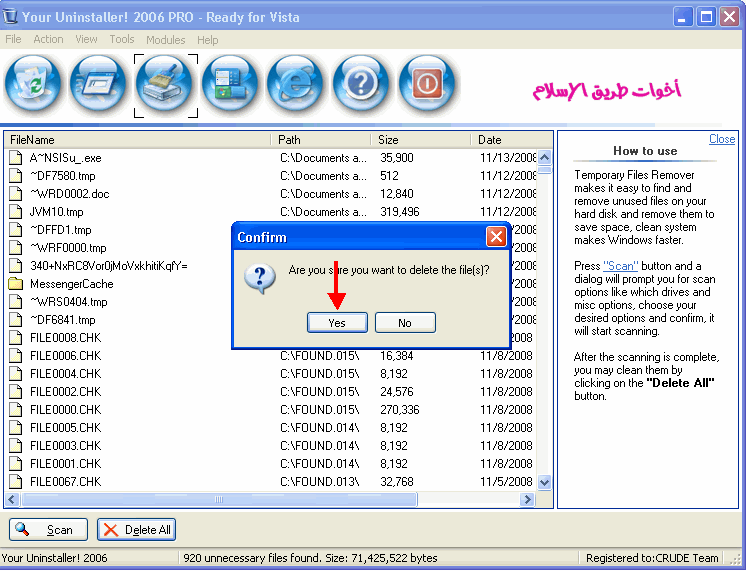This screenshot has width=746, height=571.
Task: Minimize the Your Uninstaller window
Action: pos(683,18)
